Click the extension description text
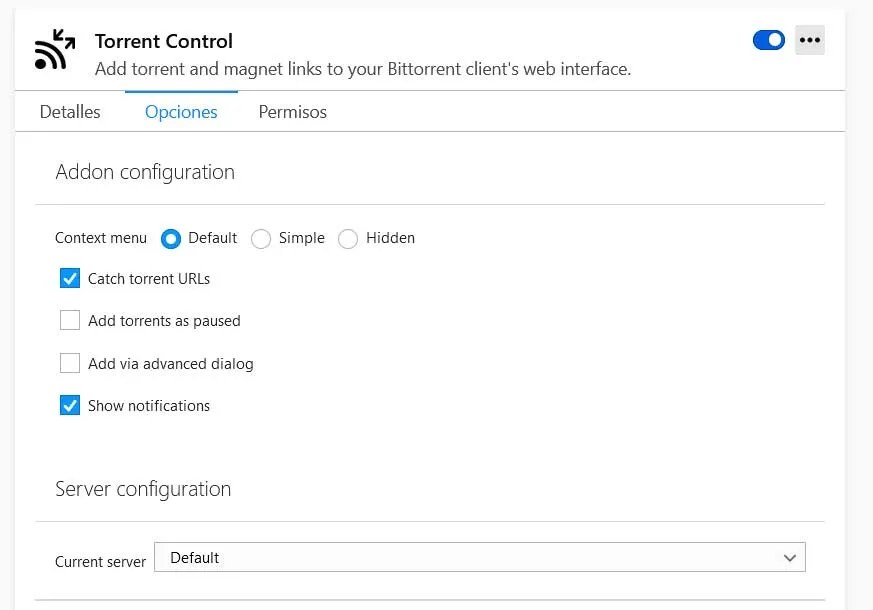This screenshot has height=610, width=873. [x=362, y=70]
